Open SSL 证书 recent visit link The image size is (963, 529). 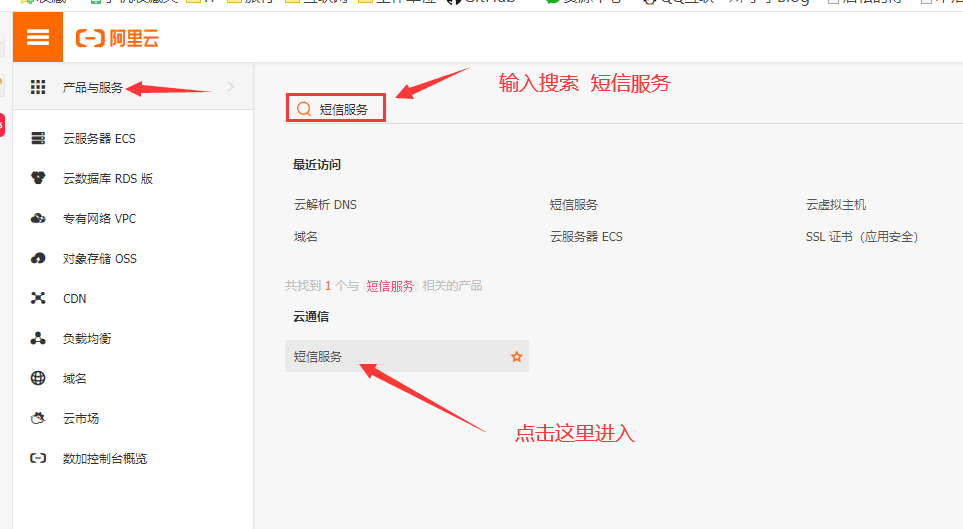[x=861, y=237]
